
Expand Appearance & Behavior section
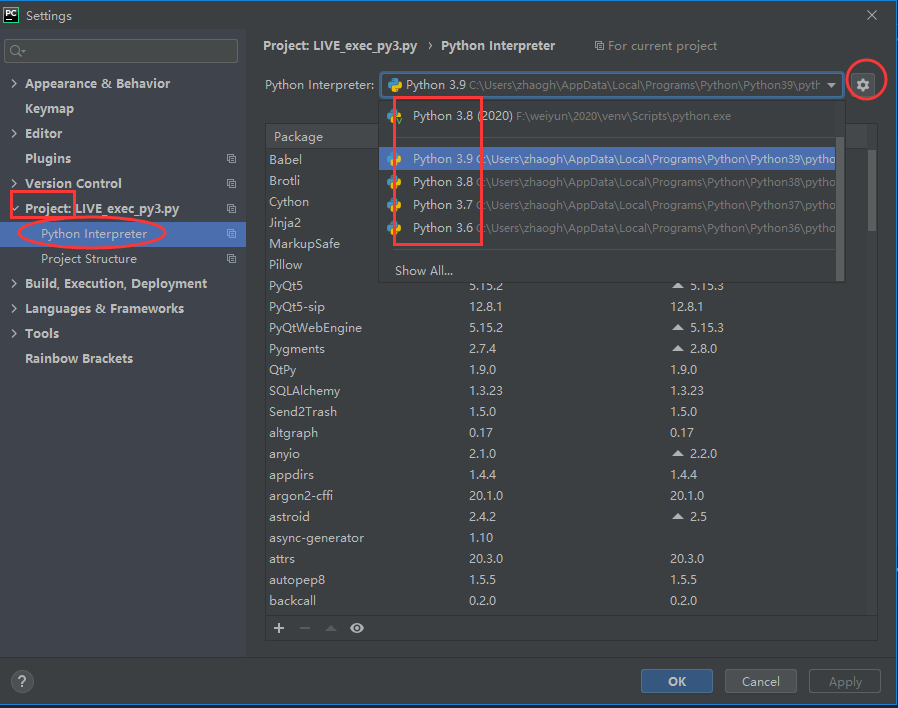tap(14, 84)
